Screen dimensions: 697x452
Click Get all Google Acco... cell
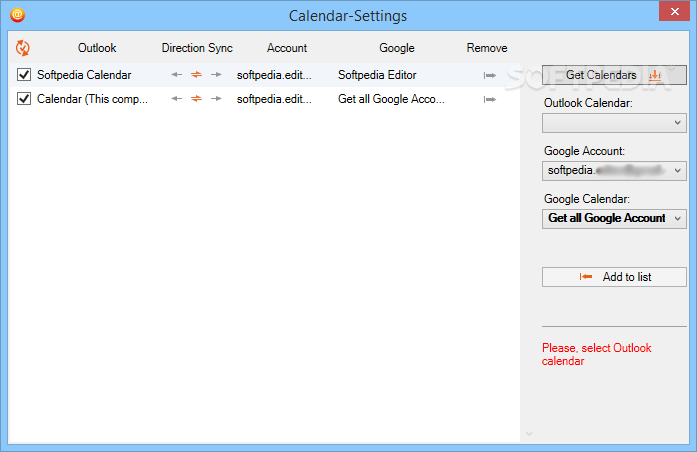click(391, 99)
